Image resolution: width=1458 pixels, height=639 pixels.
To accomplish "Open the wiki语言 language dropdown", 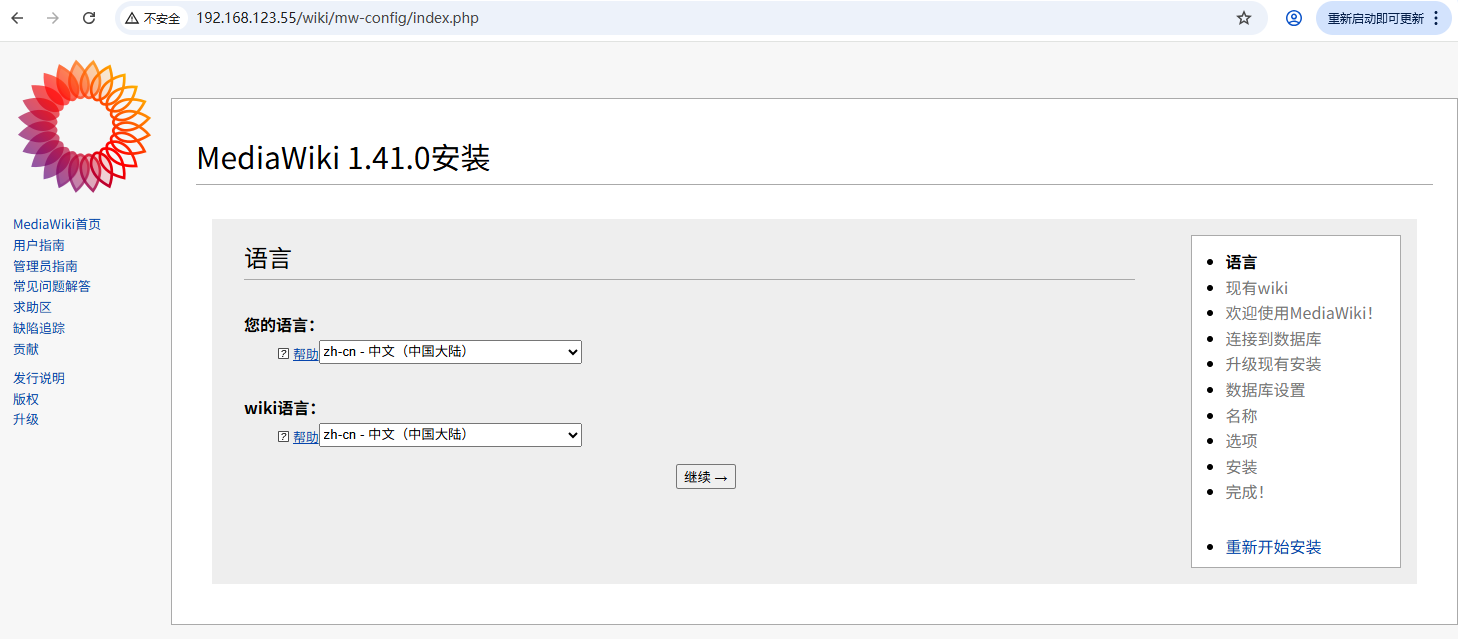I will coord(450,435).
